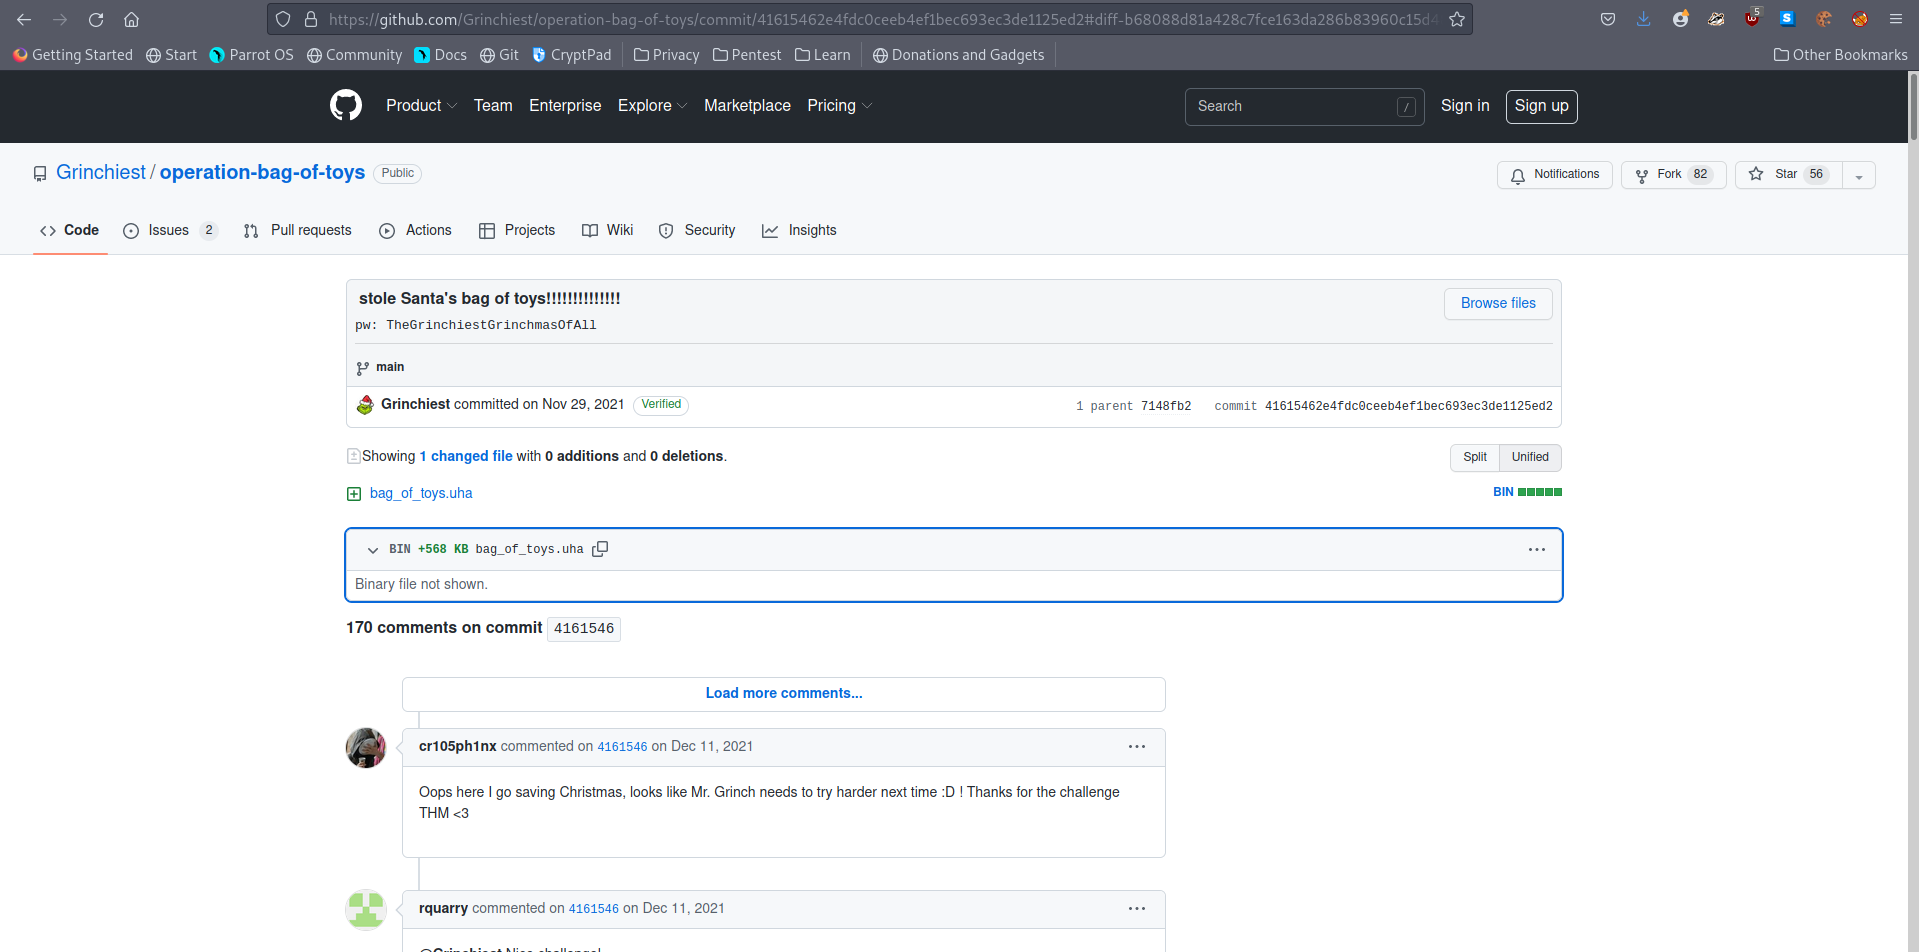Open the star lists dropdown arrow
This screenshot has width=1919, height=952.
(x=1859, y=175)
